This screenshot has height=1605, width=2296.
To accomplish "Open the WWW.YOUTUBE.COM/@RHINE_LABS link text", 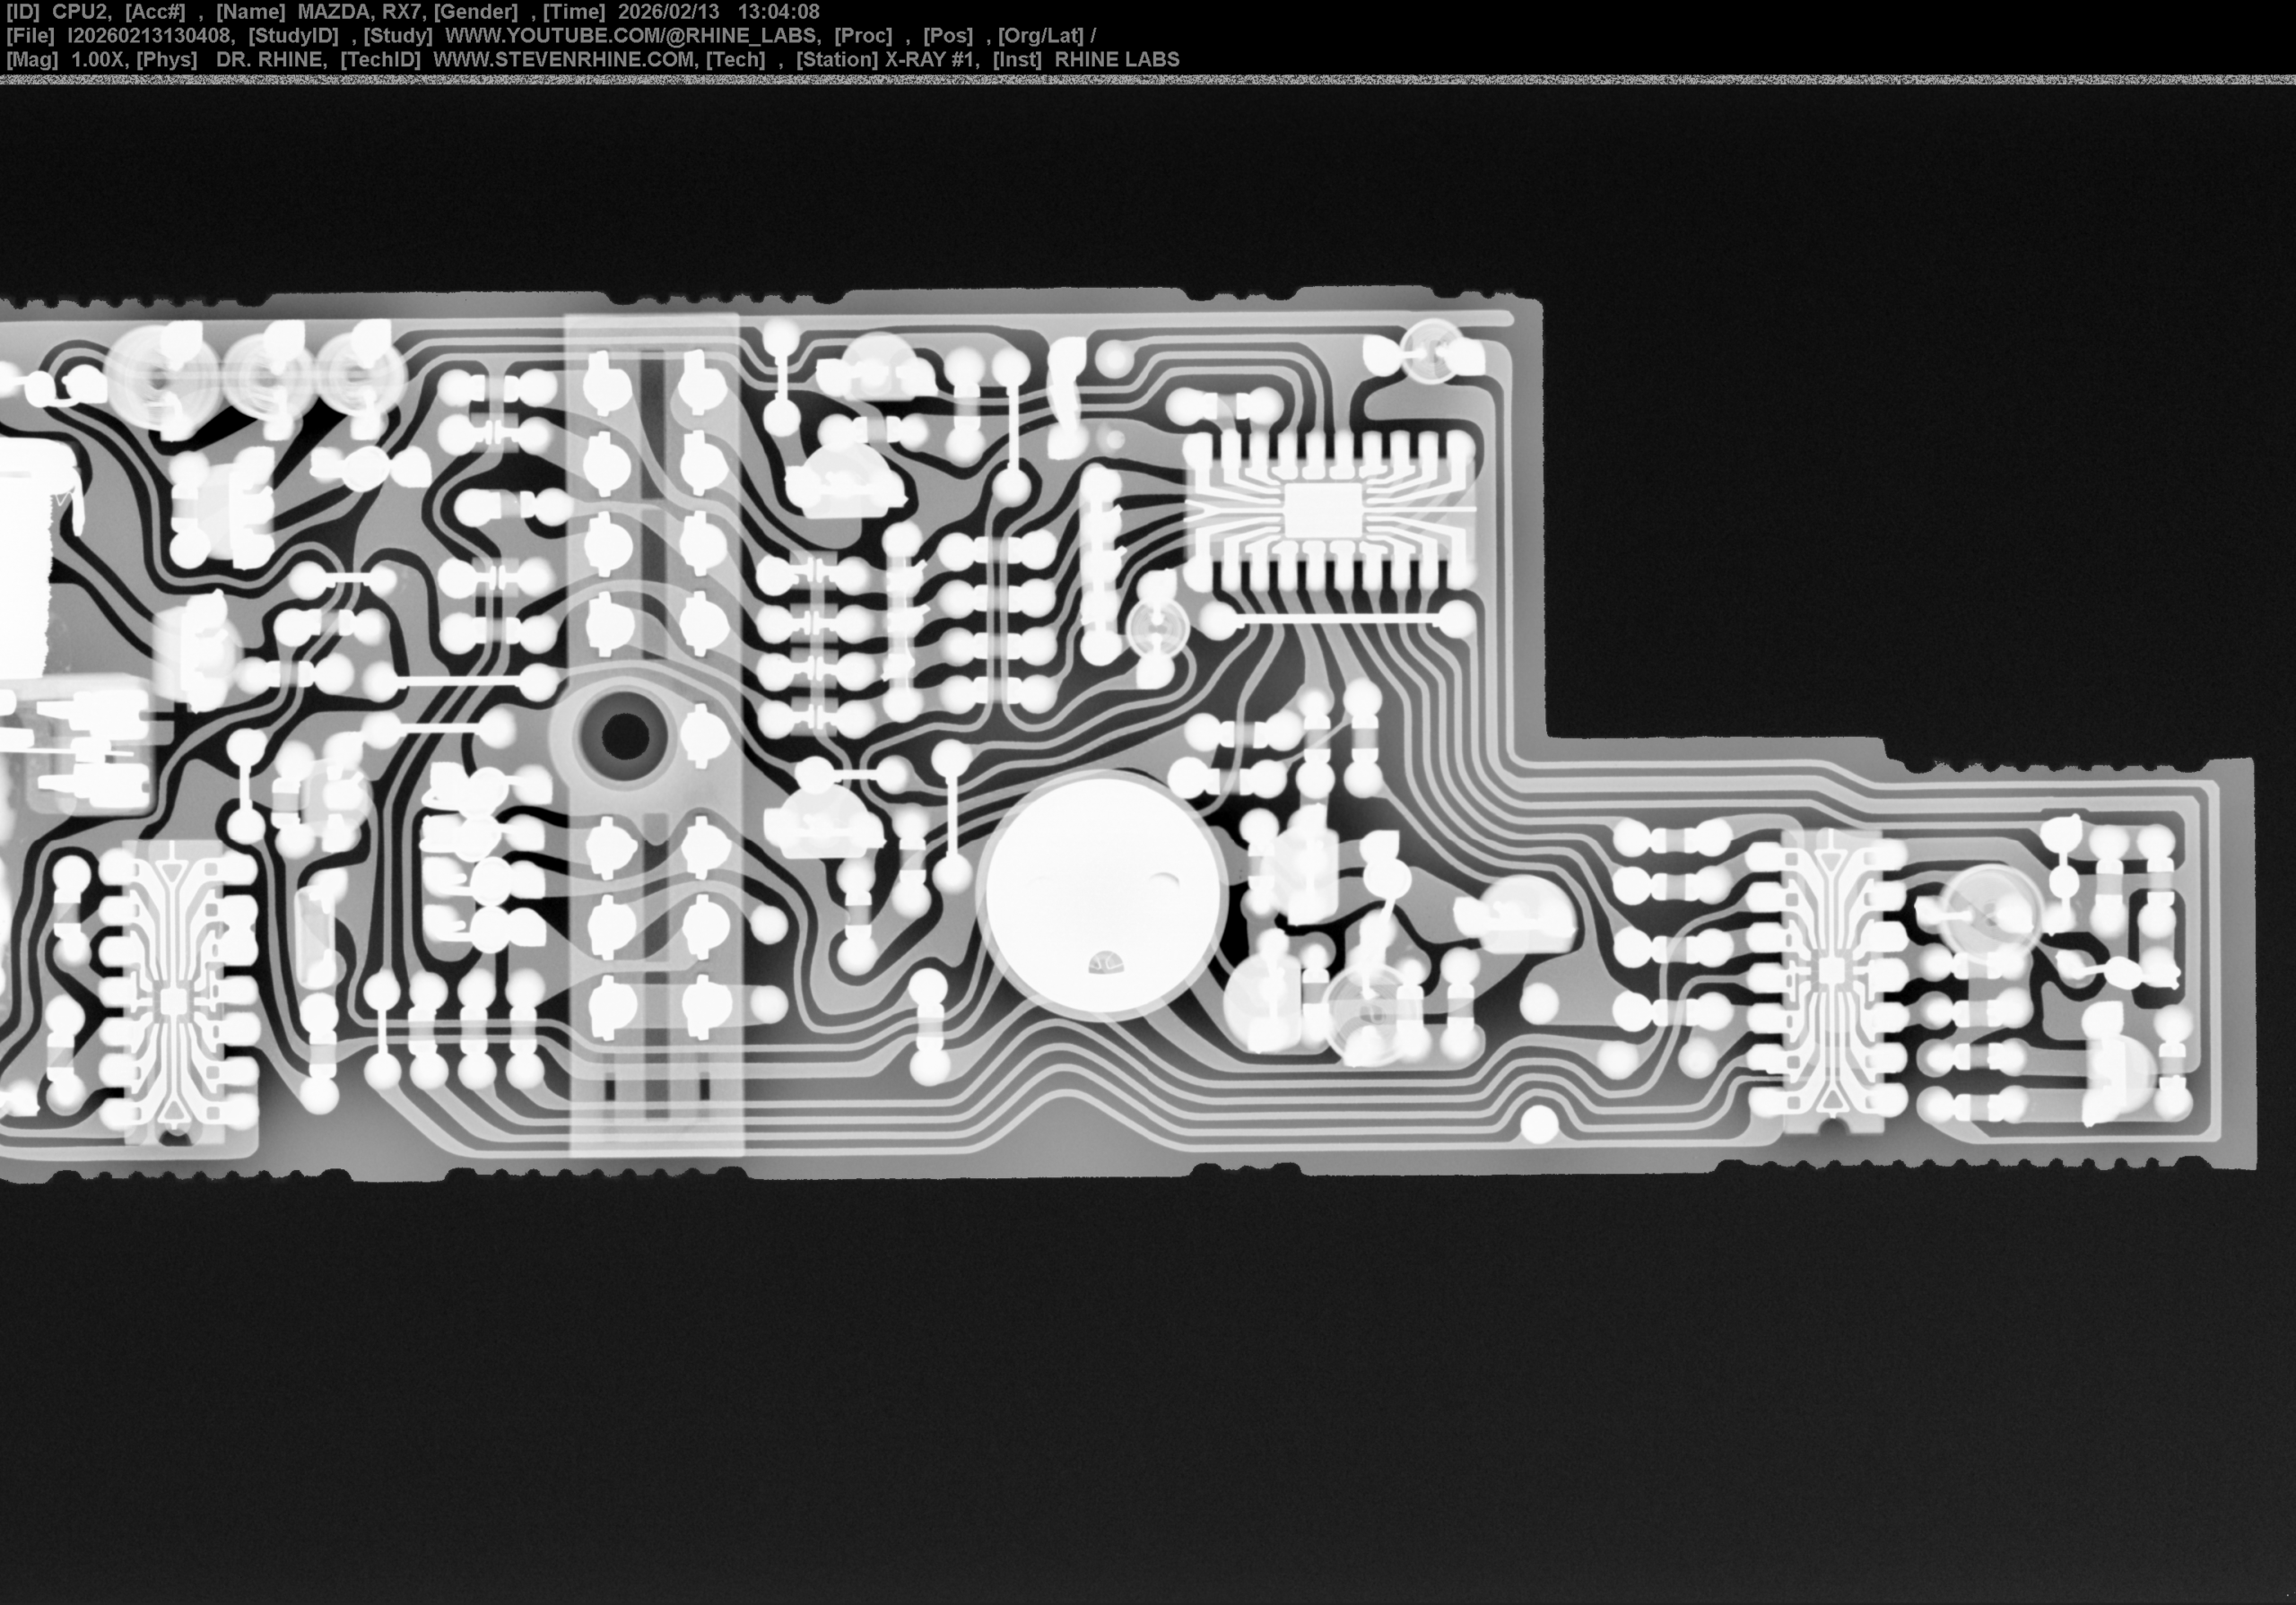I will (x=630, y=36).
